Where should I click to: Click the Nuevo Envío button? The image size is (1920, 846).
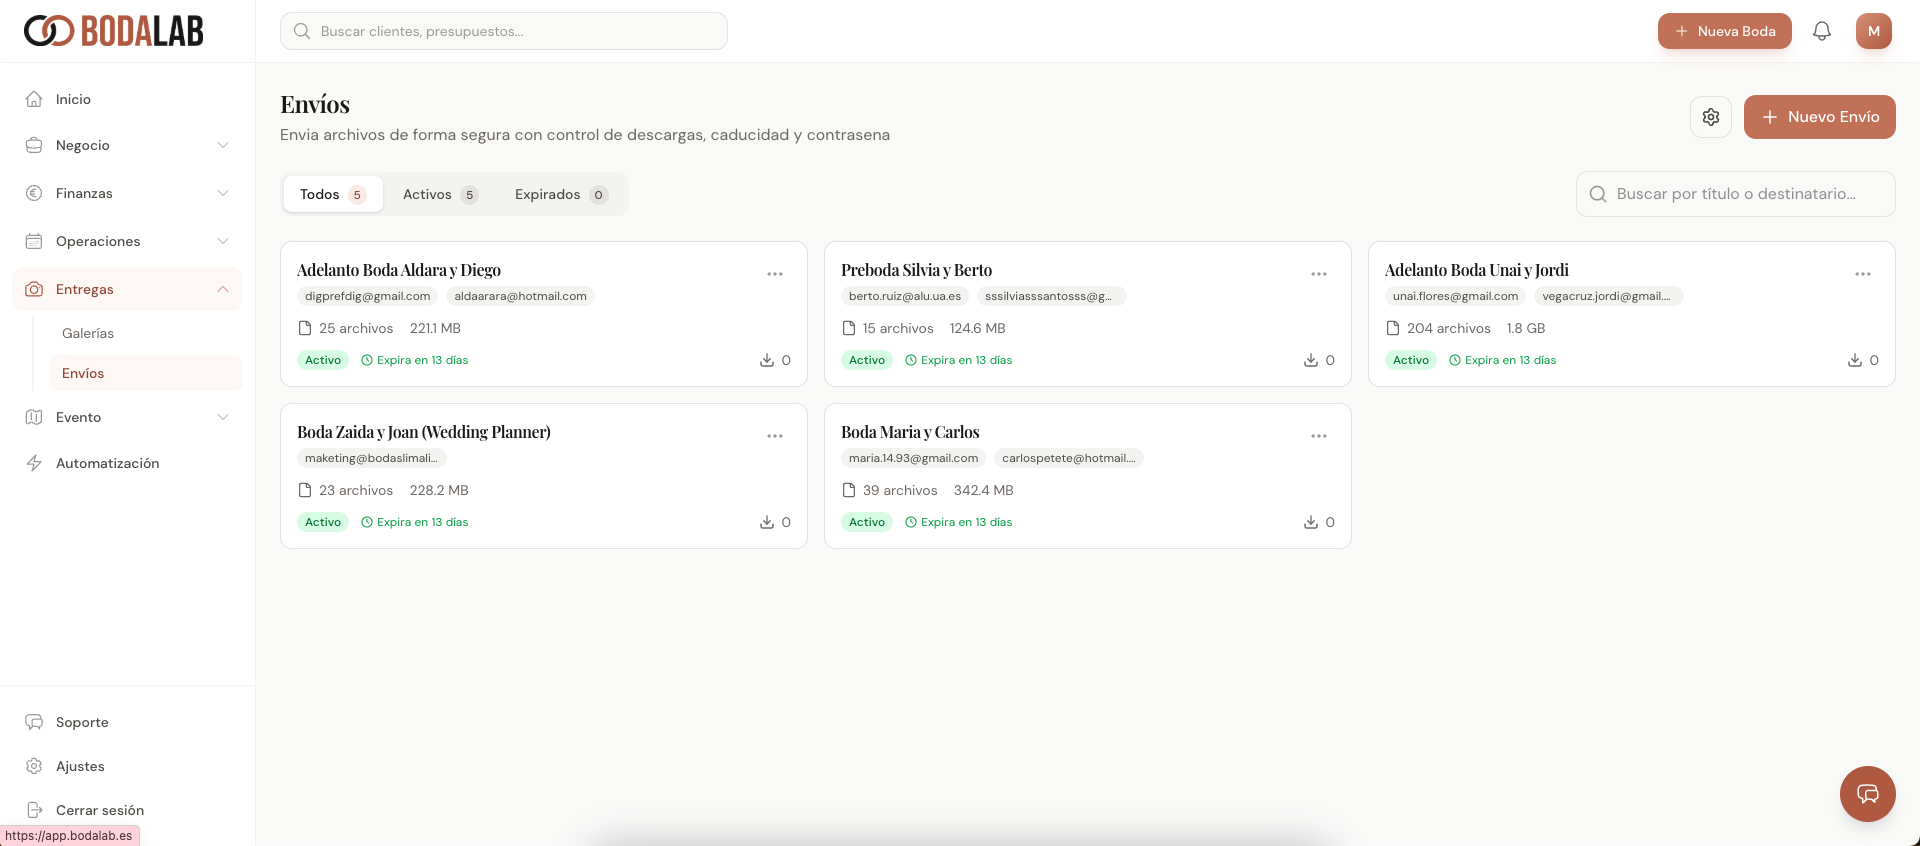coord(1819,117)
